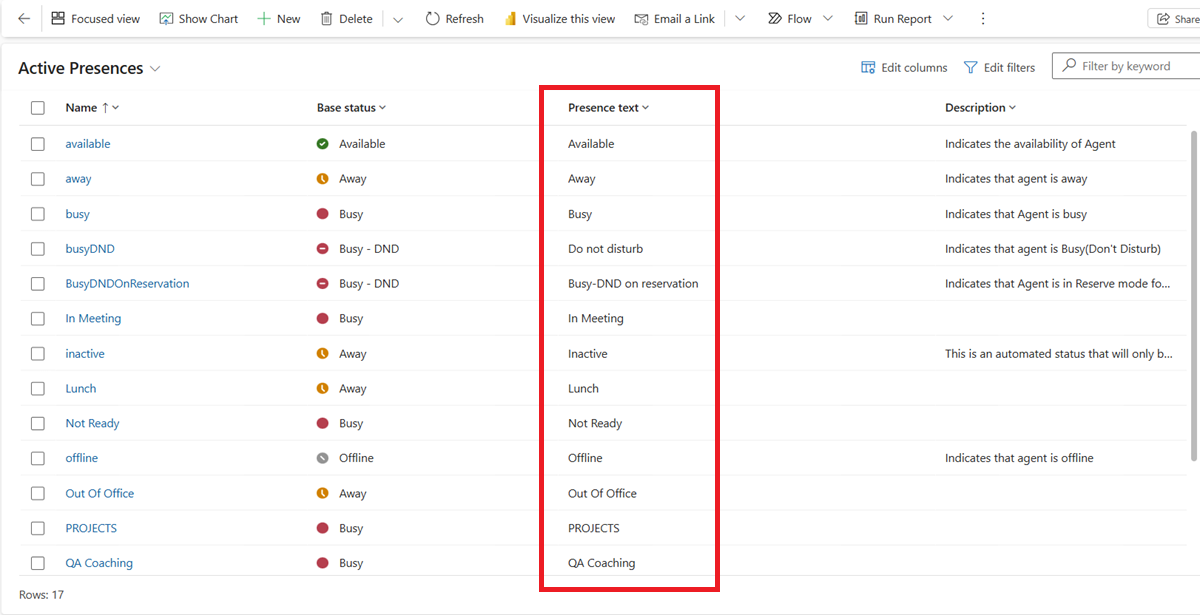Viewport: 1200px width, 615px height.
Task: Click Edit filters
Action: point(999,67)
